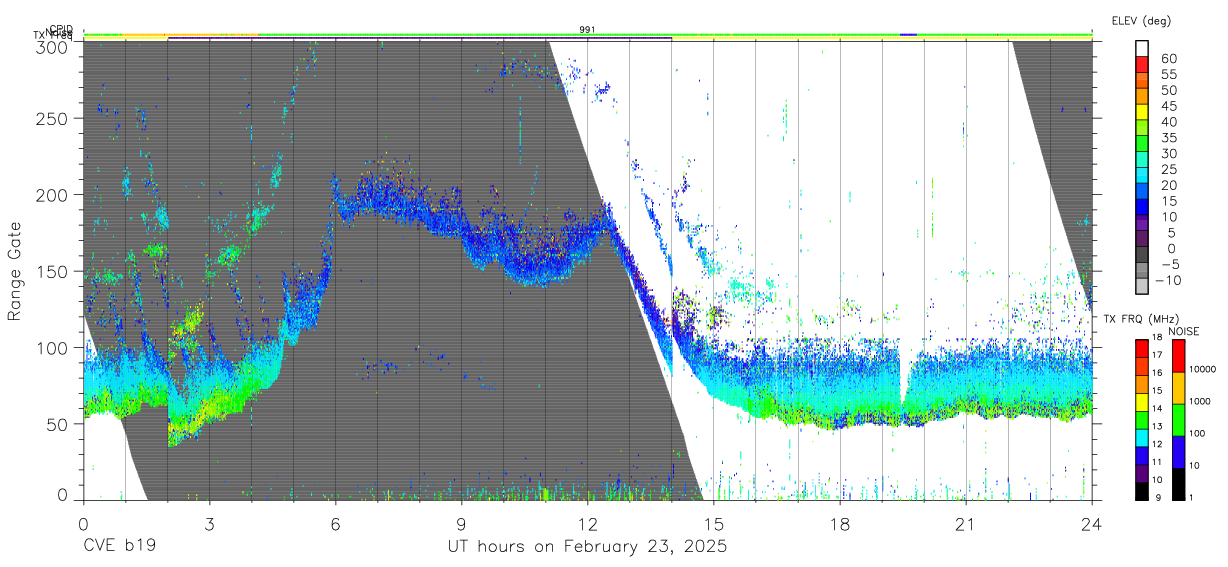This screenshot has height=567, width=1228.
Task: Click the x-axis tick label 18
Action: click(840, 523)
